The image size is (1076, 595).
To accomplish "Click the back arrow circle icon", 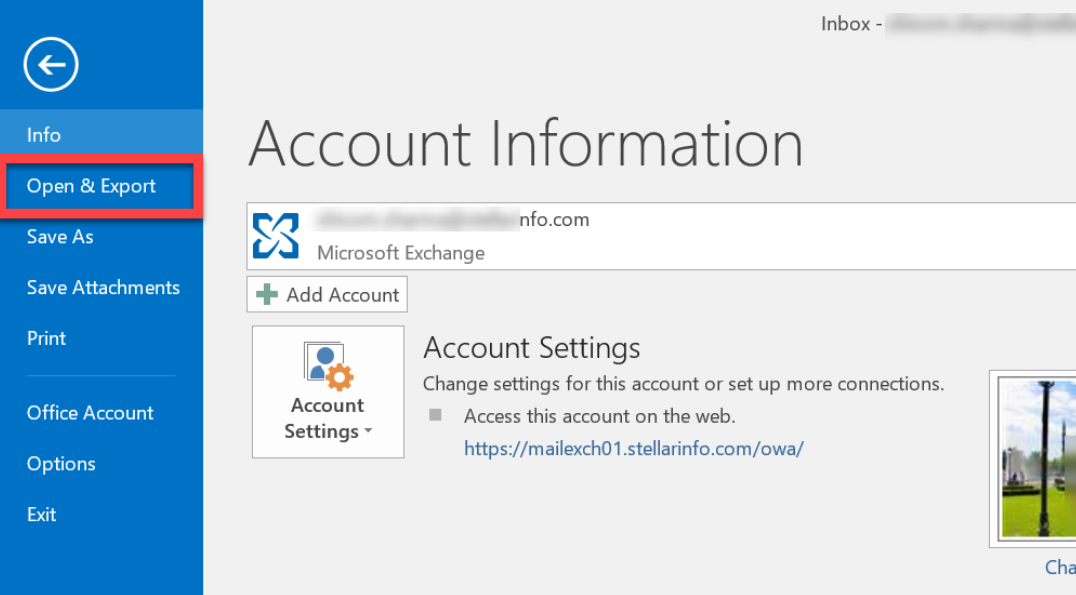I will [x=51, y=65].
